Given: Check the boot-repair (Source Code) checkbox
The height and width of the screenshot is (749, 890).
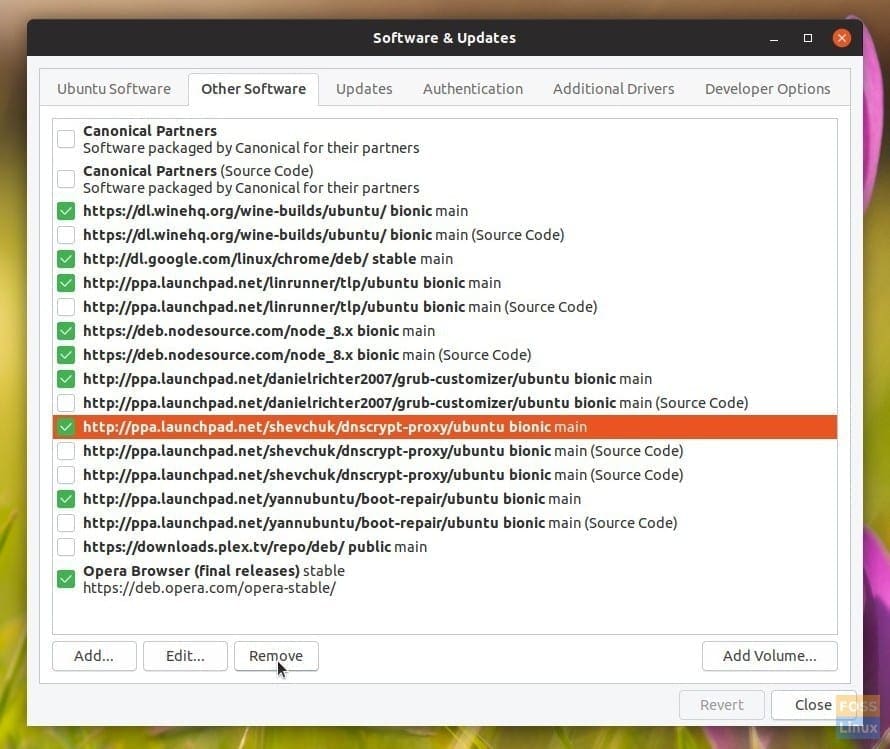Looking at the screenshot, I should [66, 523].
